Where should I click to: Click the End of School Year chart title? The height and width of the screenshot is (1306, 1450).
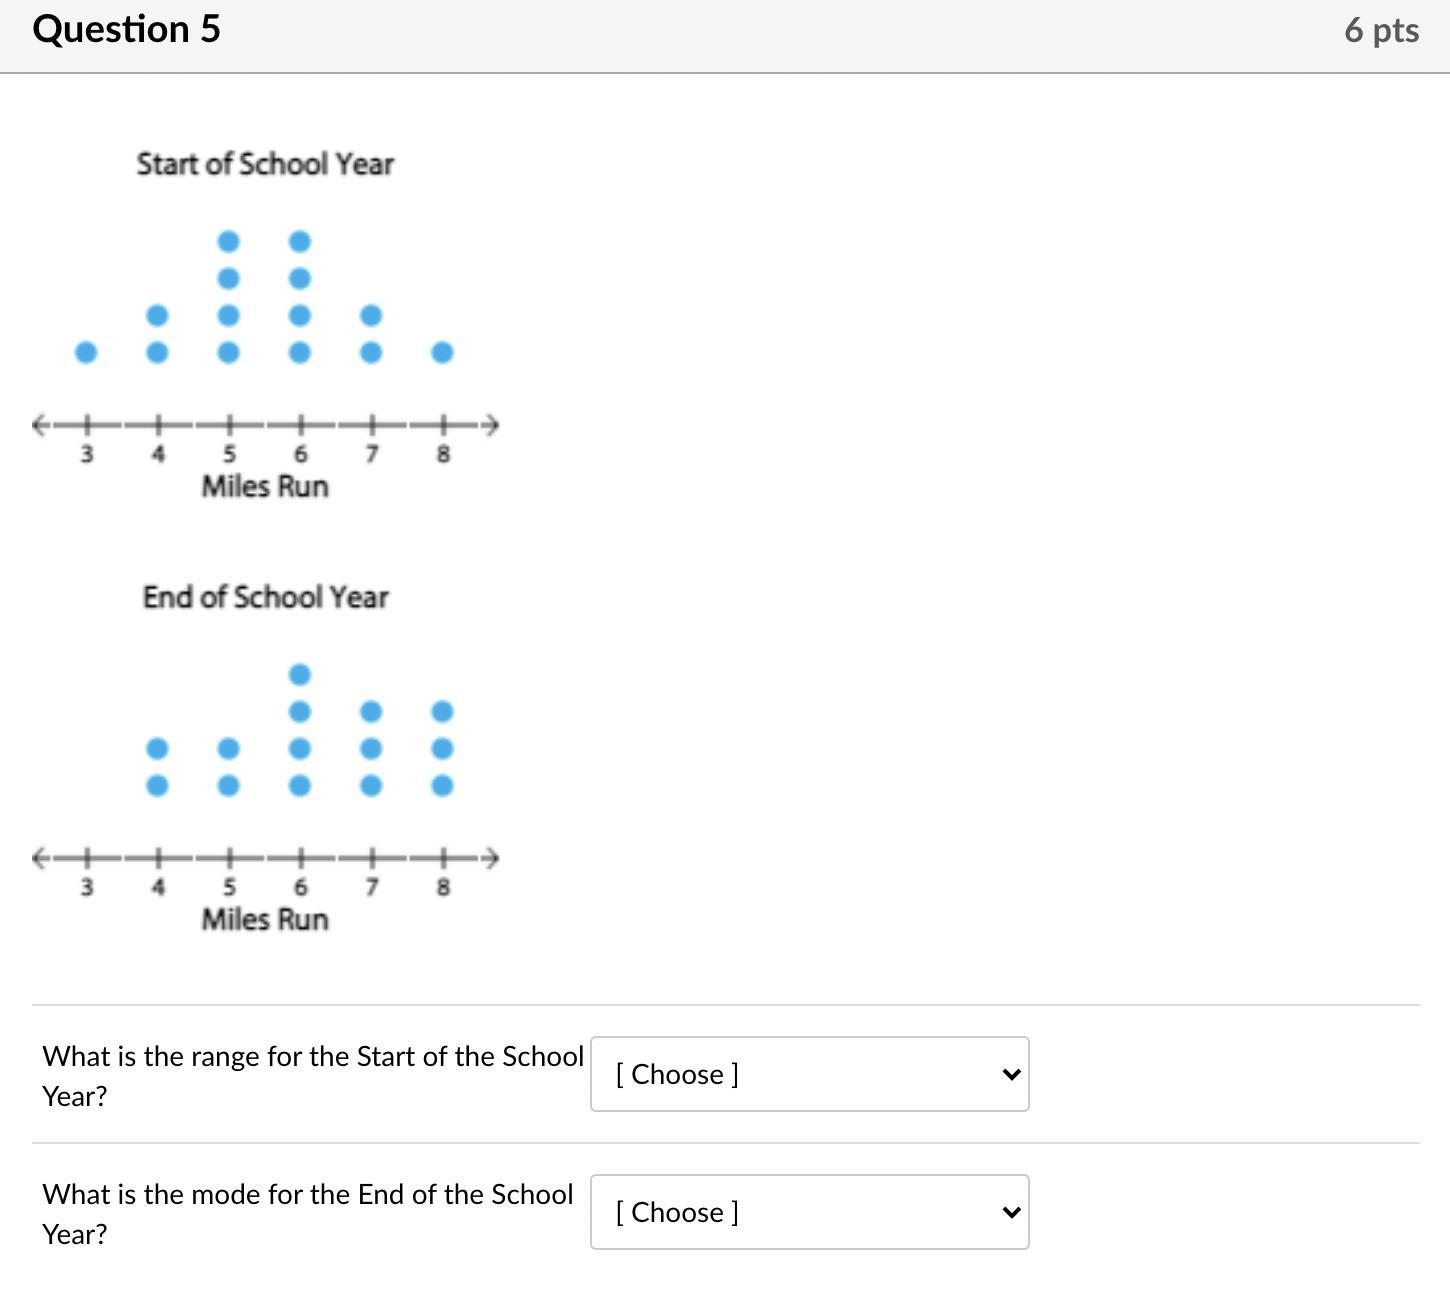[265, 597]
